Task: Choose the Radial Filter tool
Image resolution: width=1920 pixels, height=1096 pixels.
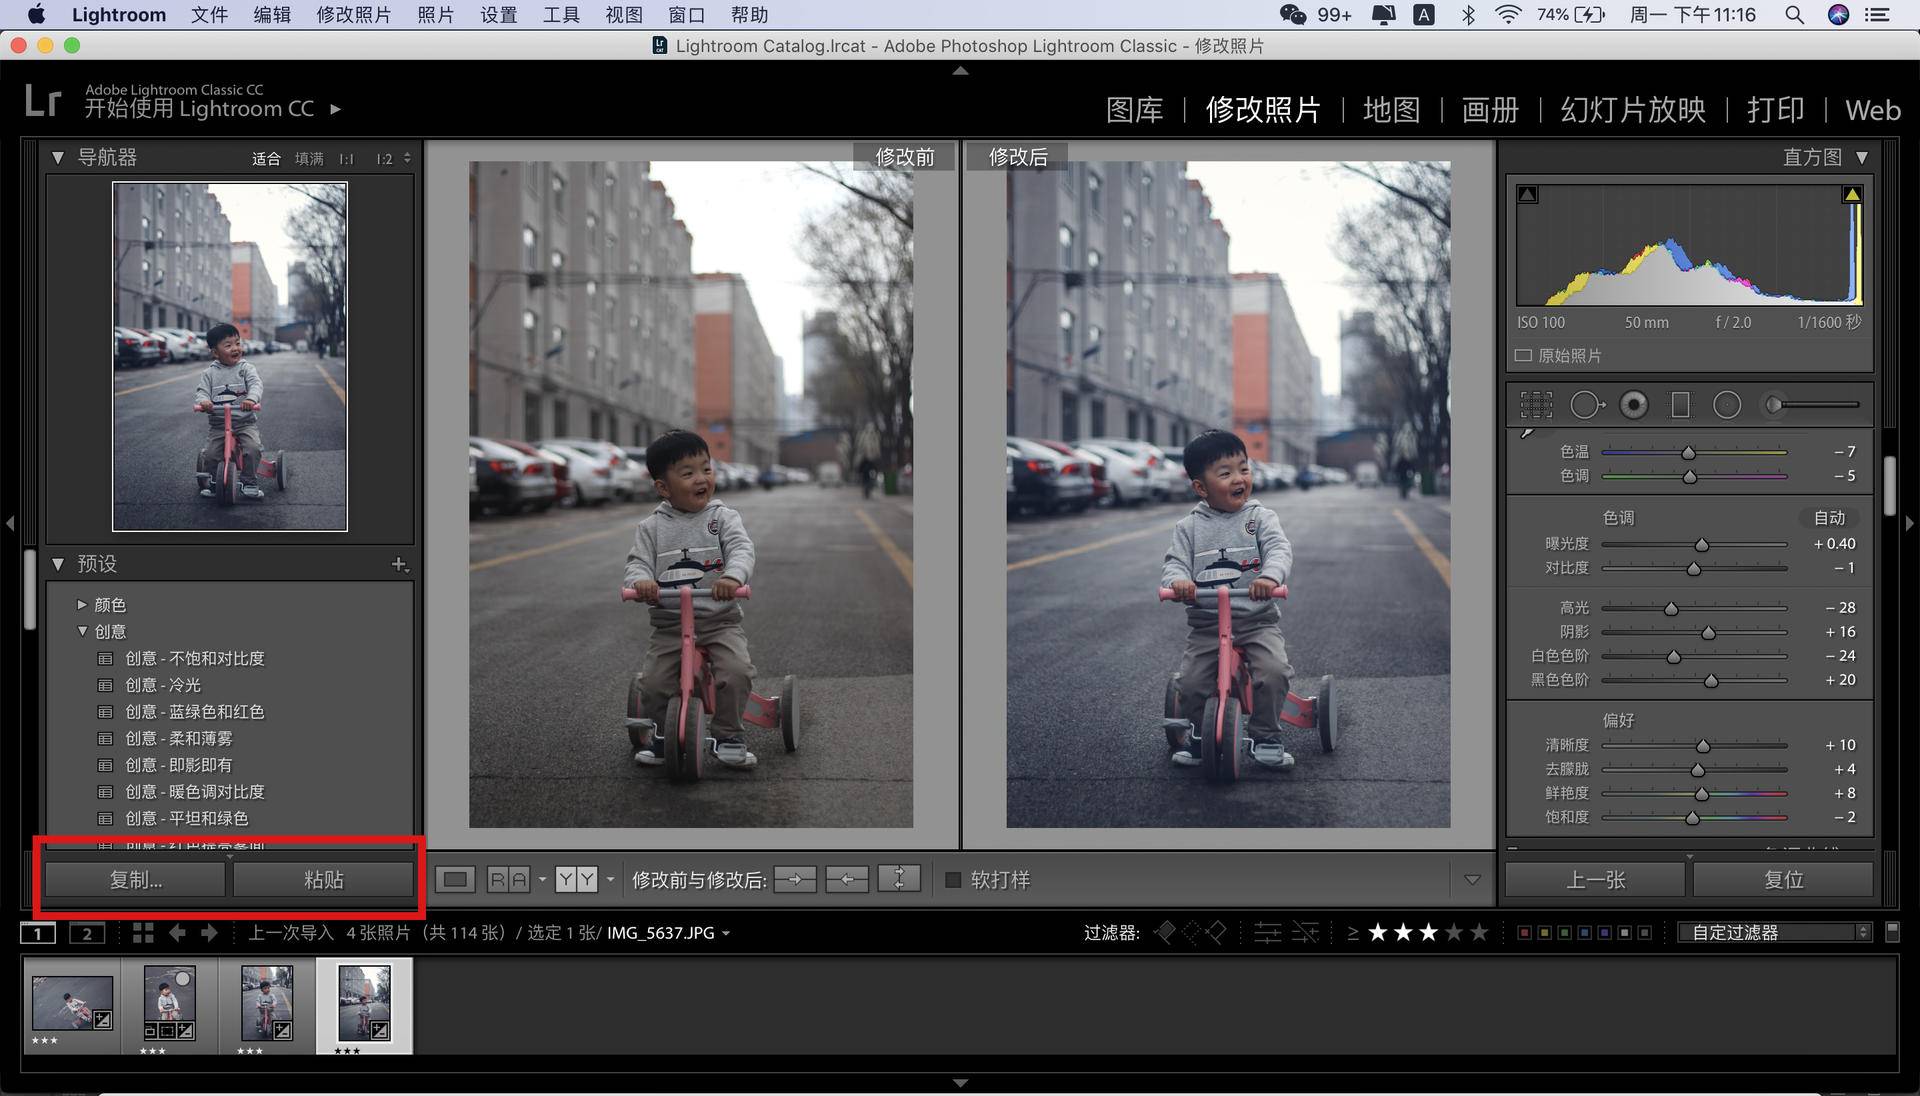Action: click(x=1727, y=405)
